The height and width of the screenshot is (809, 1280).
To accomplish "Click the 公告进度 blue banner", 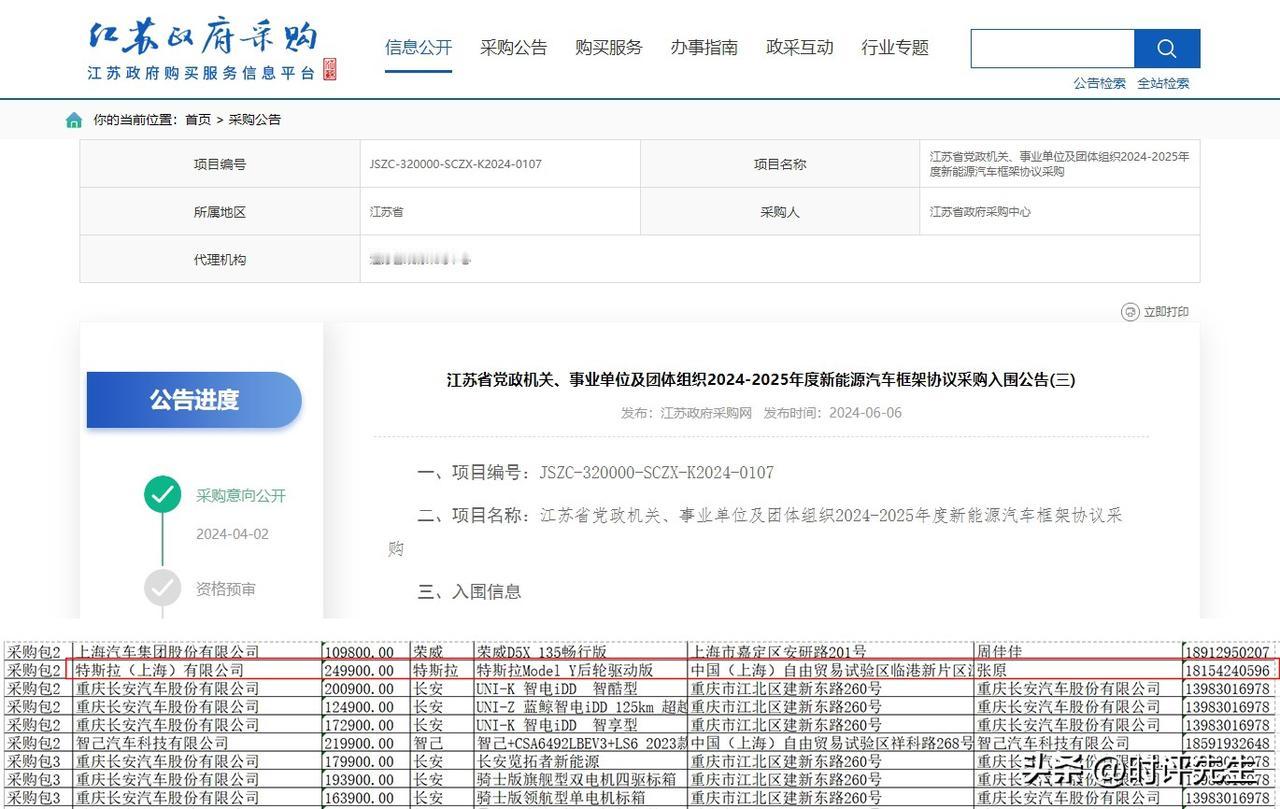I will [x=194, y=400].
